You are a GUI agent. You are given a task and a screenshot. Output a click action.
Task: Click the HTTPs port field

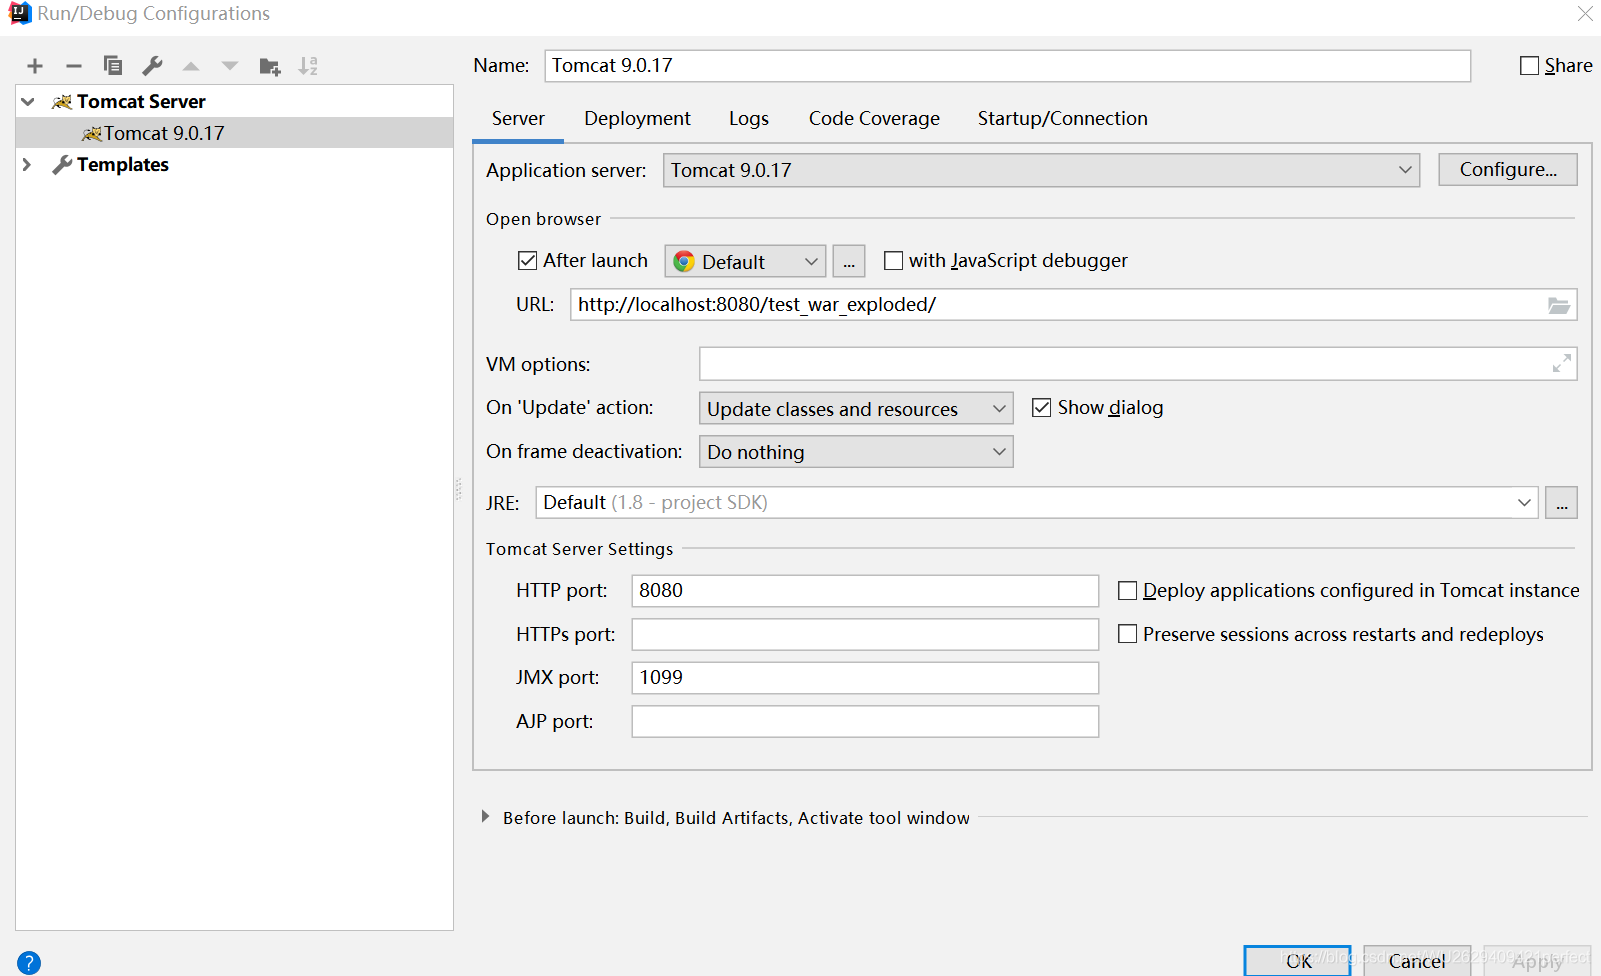[x=865, y=634]
